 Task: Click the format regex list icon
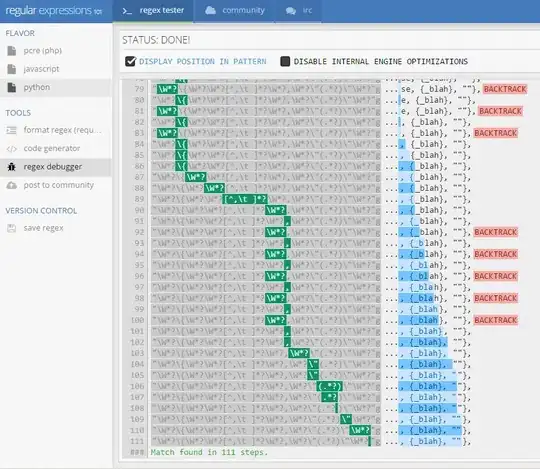[11, 130]
